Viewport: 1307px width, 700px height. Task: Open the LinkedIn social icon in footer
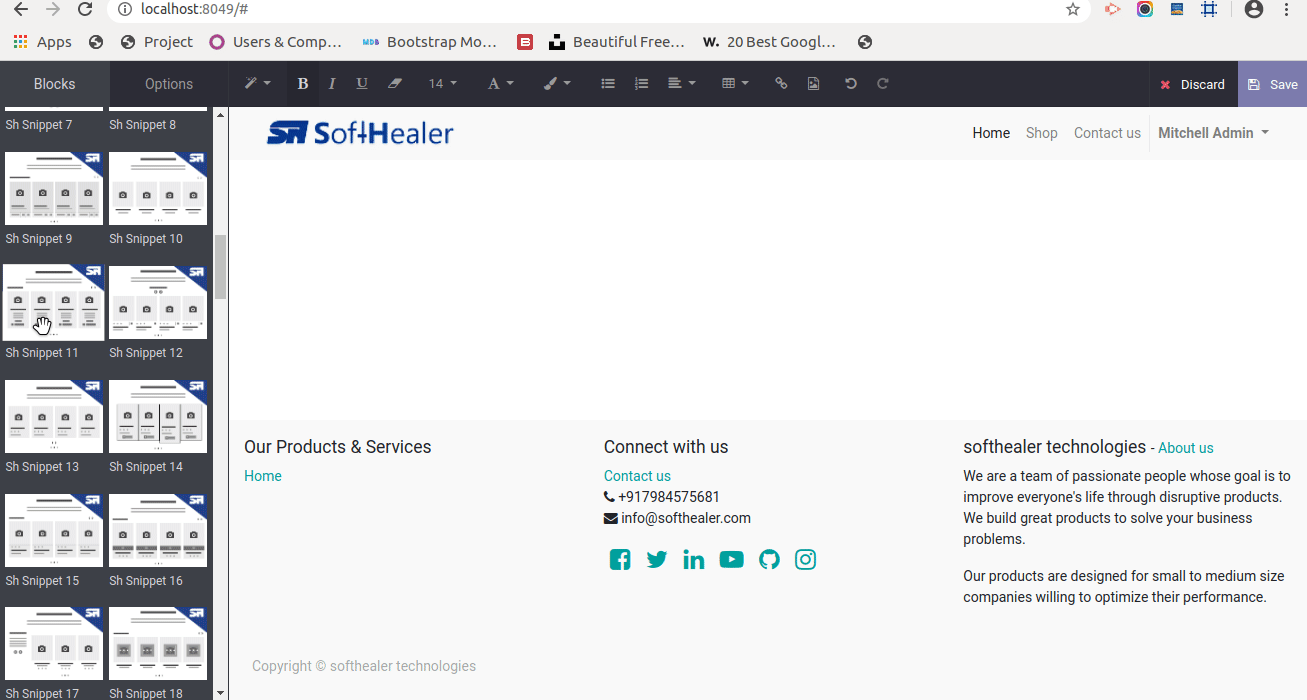[x=694, y=560]
